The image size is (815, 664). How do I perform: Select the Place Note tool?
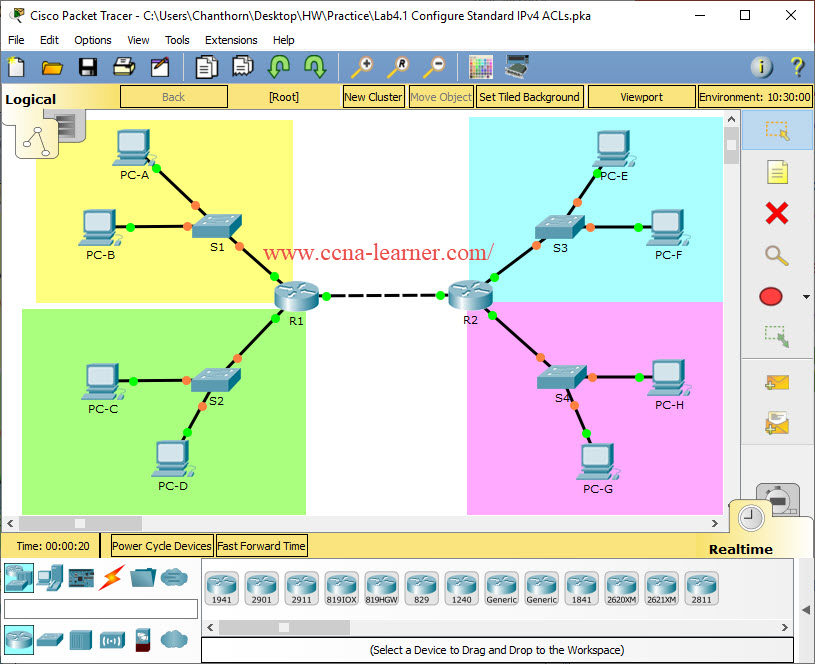click(x=775, y=171)
